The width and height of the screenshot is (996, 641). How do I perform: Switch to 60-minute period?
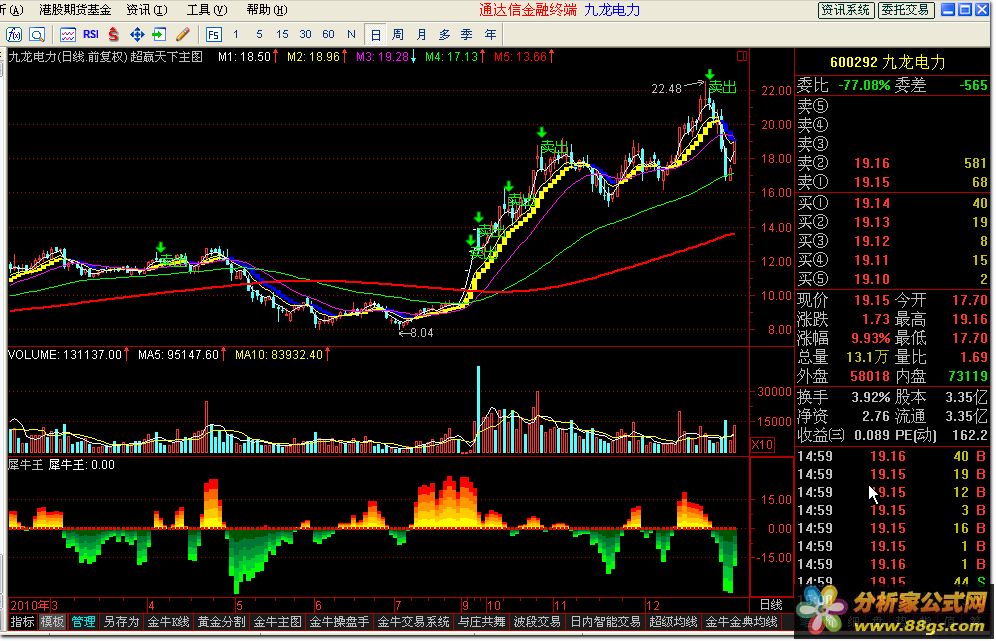point(328,34)
